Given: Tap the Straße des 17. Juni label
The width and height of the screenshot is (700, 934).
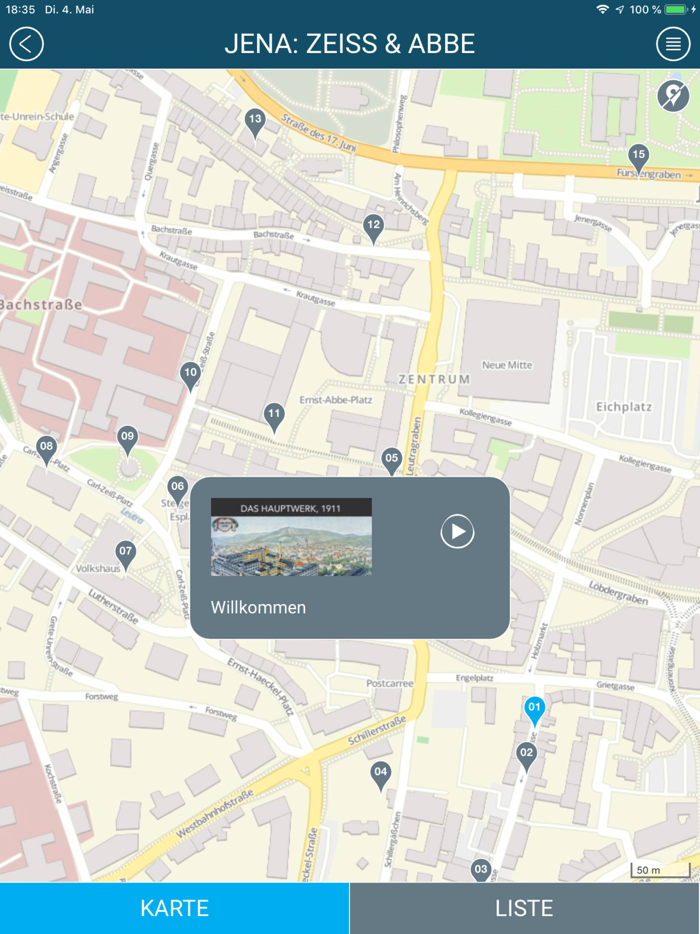Looking at the screenshot, I should click(319, 132).
